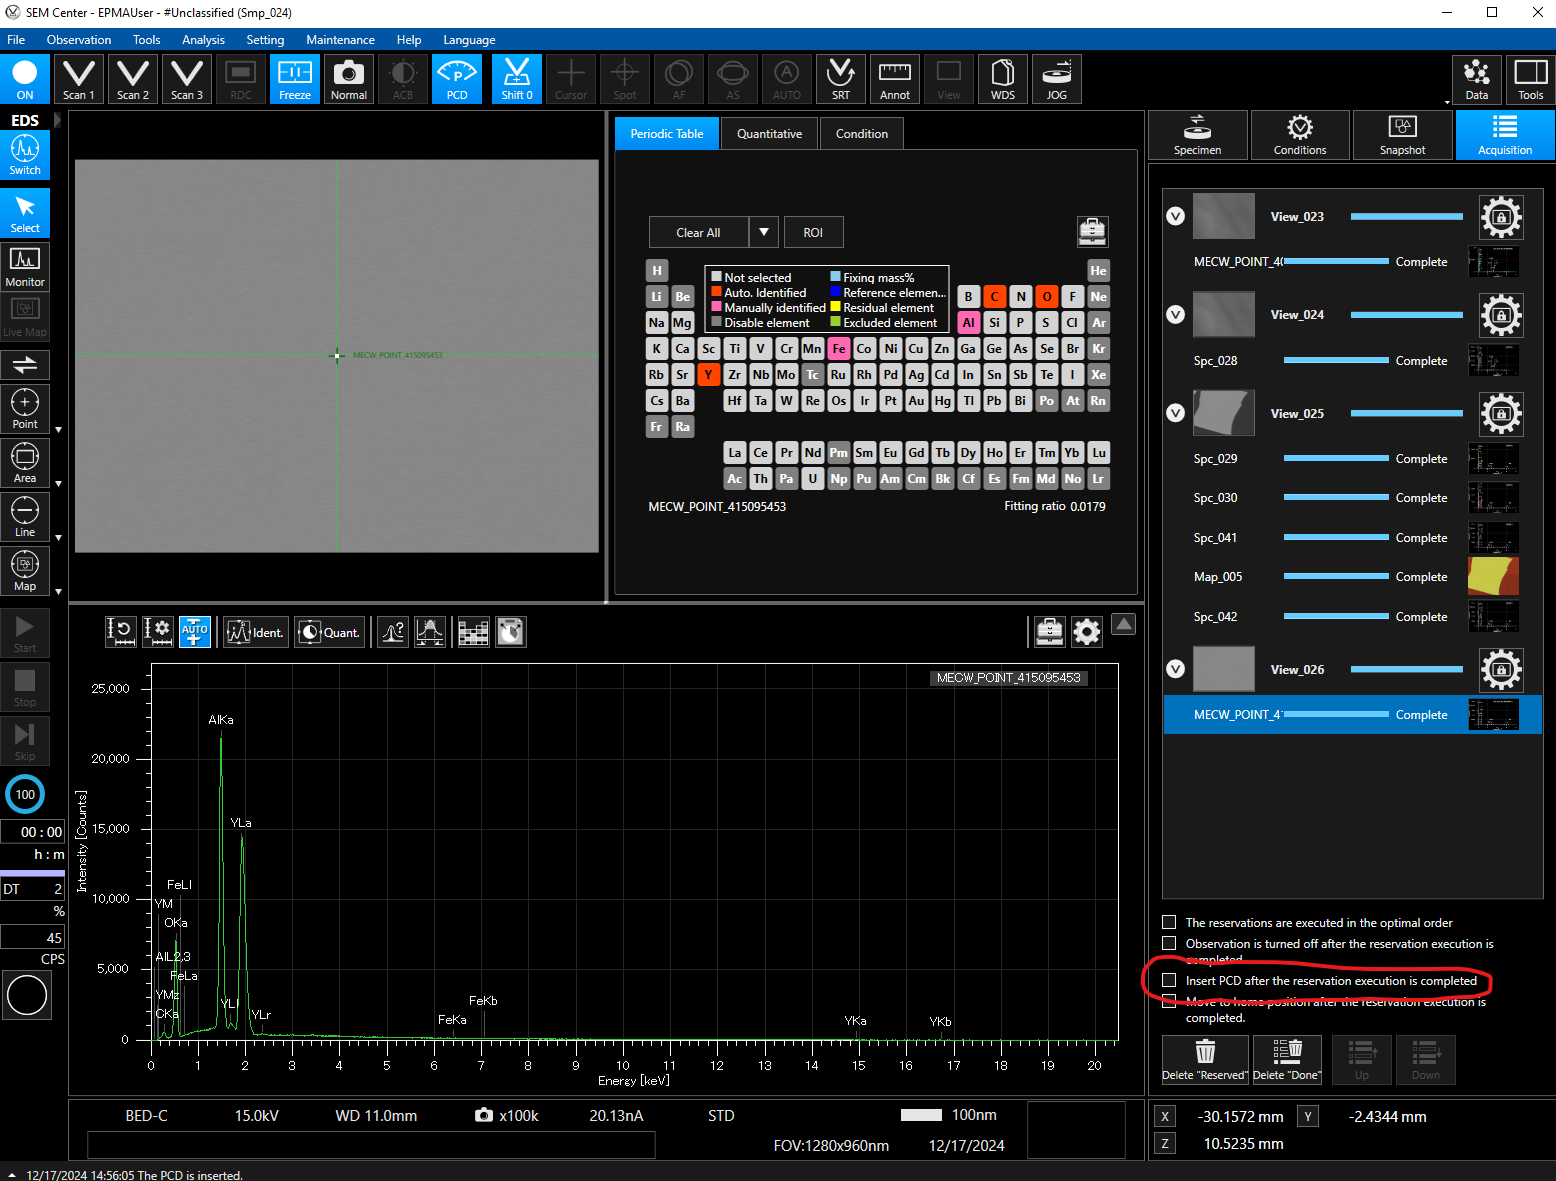Enable Insert PCD after reservation checkbox
This screenshot has width=1556, height=1181.
[x=1169, y=980]
